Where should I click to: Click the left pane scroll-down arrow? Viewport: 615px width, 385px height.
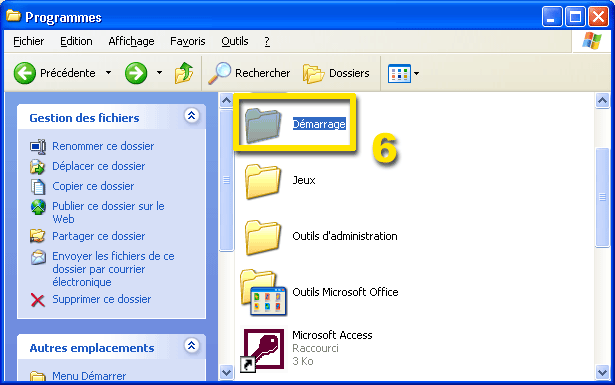[226, 372]
